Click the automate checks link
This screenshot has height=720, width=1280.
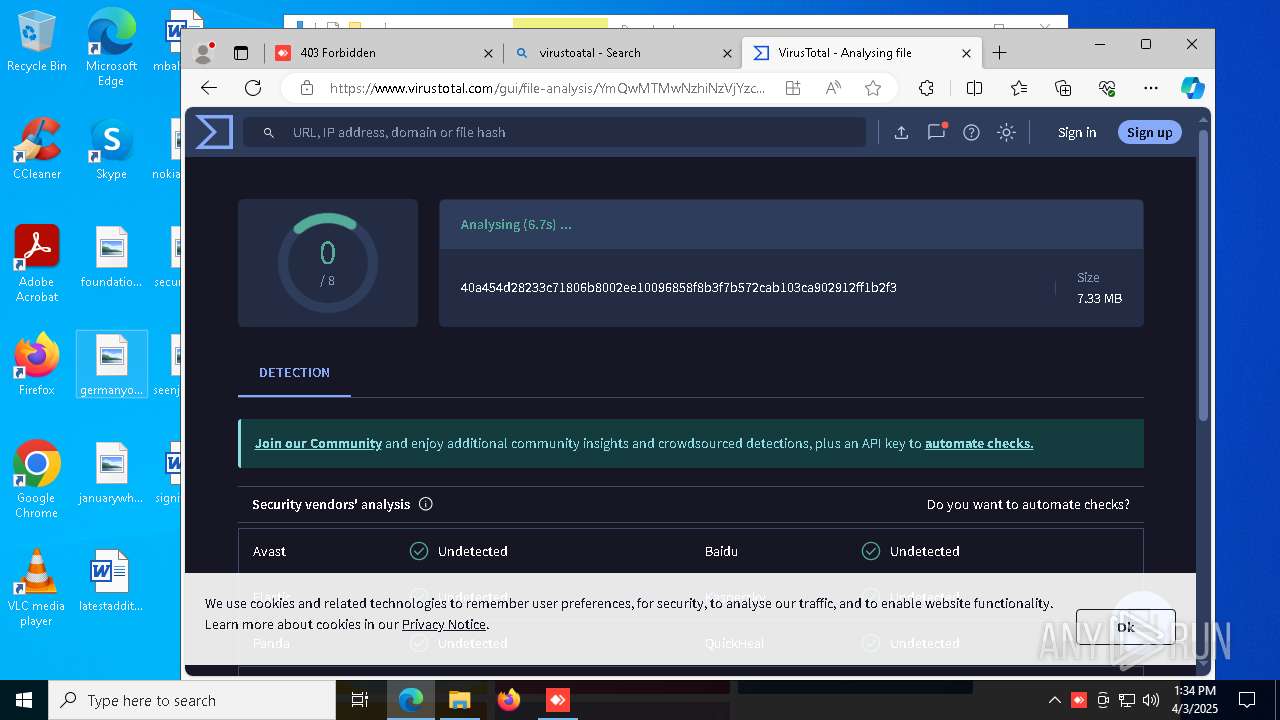tap(979, 443)
